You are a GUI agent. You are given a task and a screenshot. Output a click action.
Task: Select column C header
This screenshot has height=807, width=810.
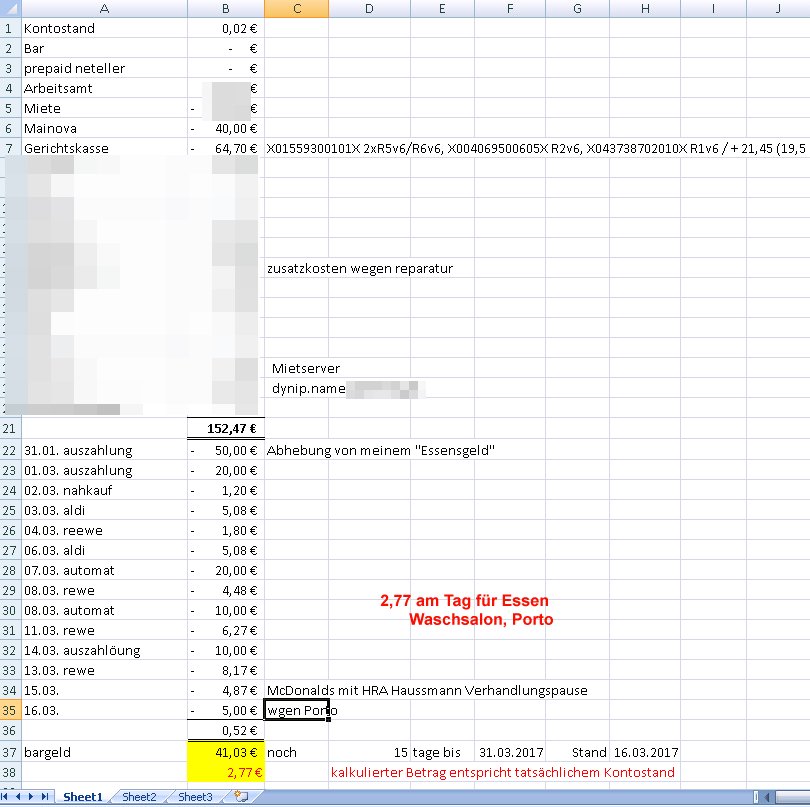(297, 9)
